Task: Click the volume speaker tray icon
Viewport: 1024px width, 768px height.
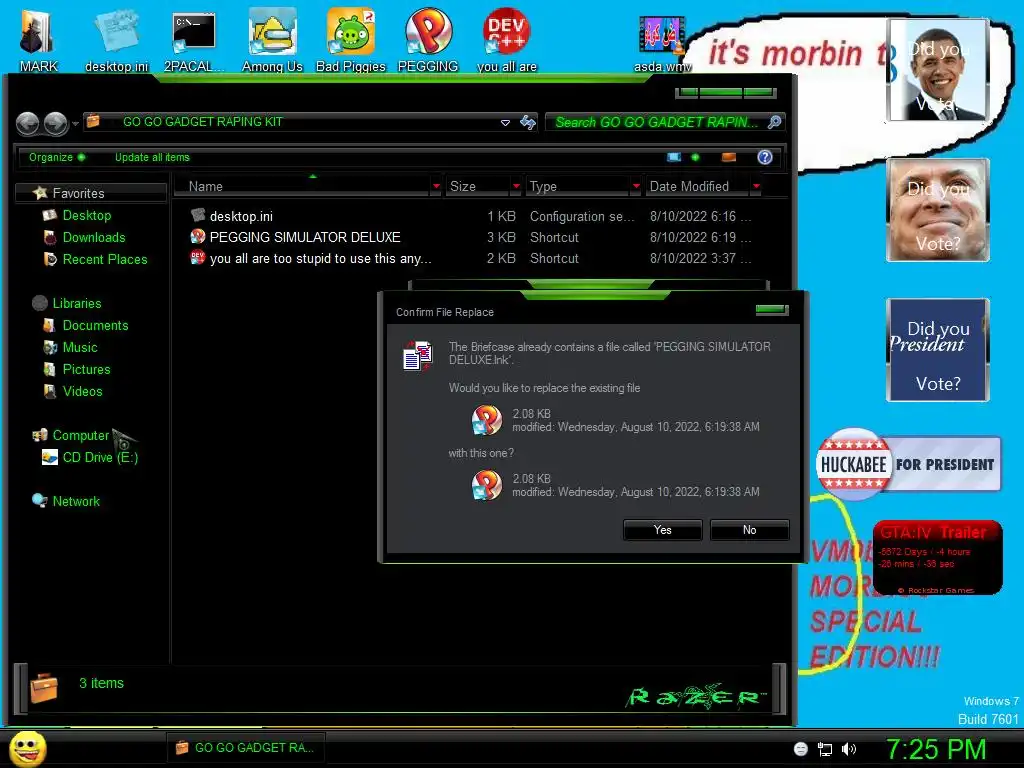Action: tap(849, 749)
